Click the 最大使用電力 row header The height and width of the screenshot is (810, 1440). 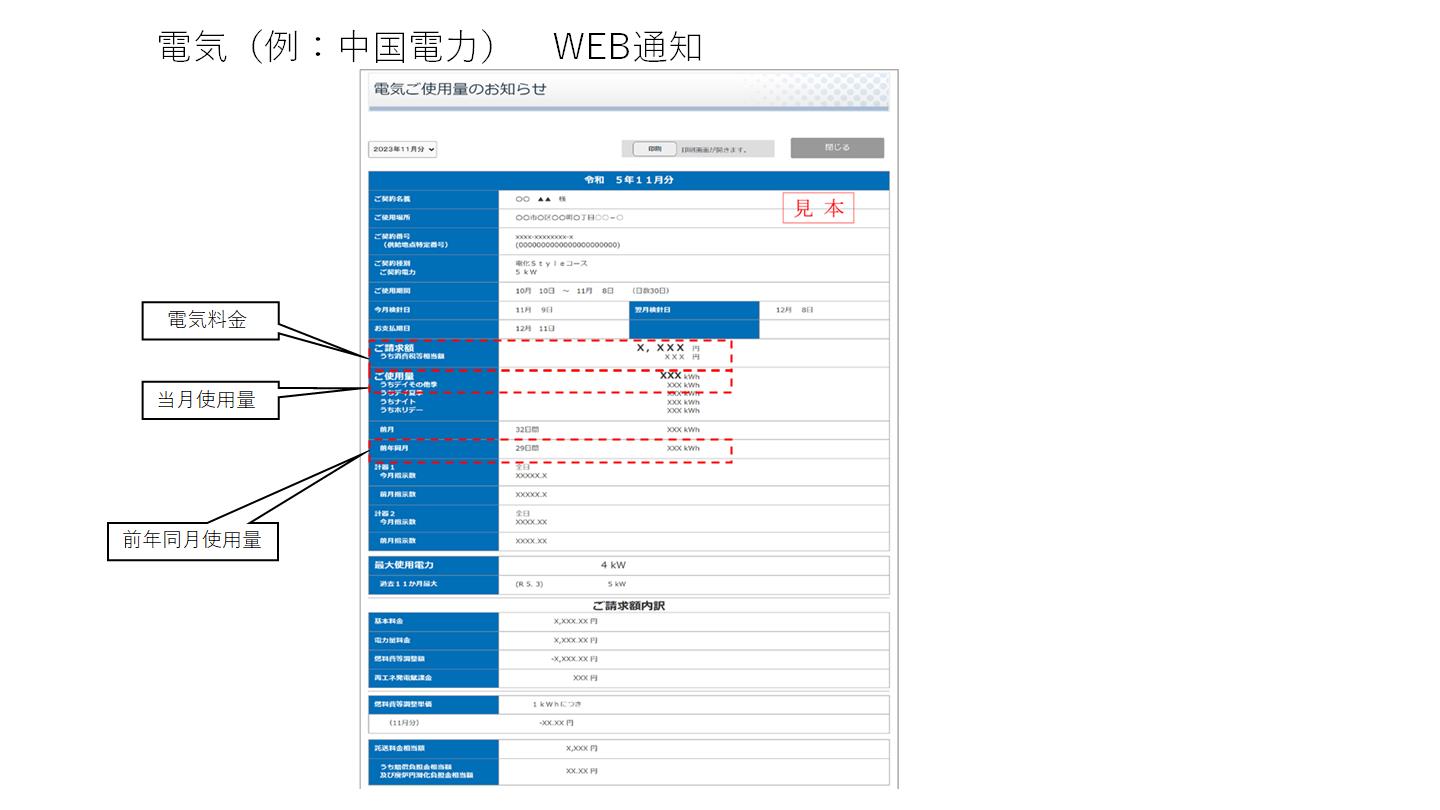pyautogui.click(x=404, y=565)
